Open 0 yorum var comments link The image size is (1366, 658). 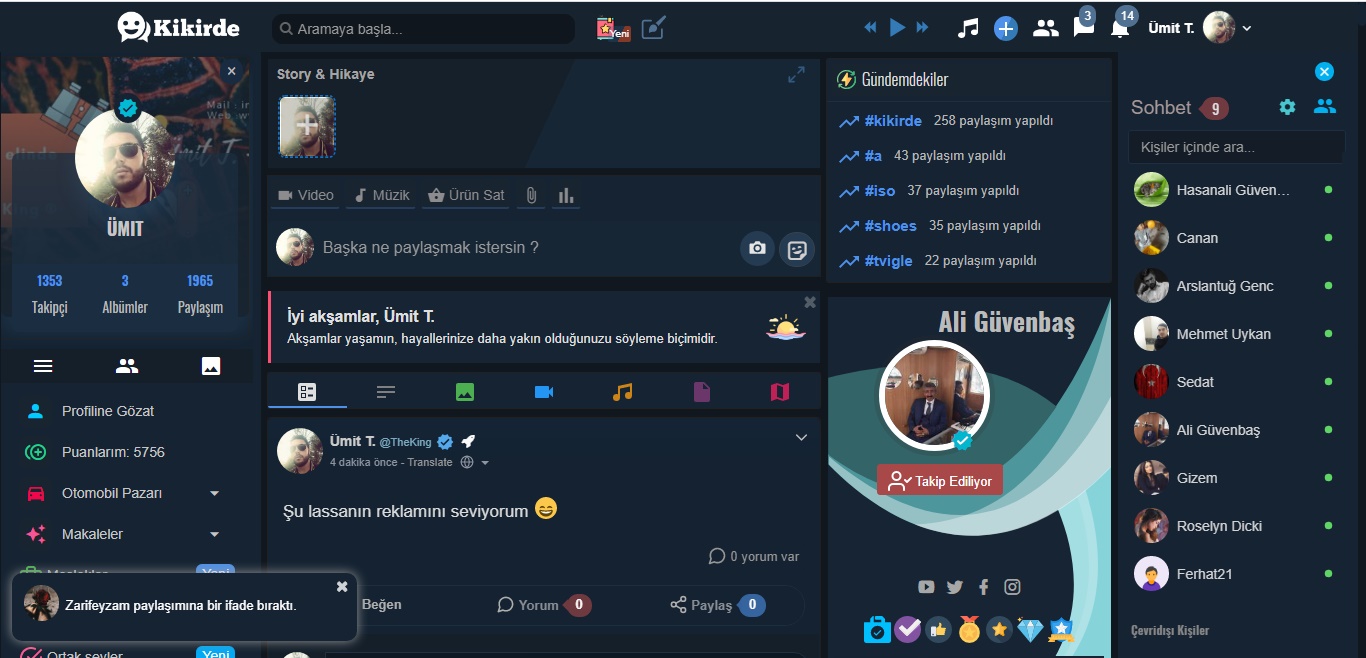[754, 556]
